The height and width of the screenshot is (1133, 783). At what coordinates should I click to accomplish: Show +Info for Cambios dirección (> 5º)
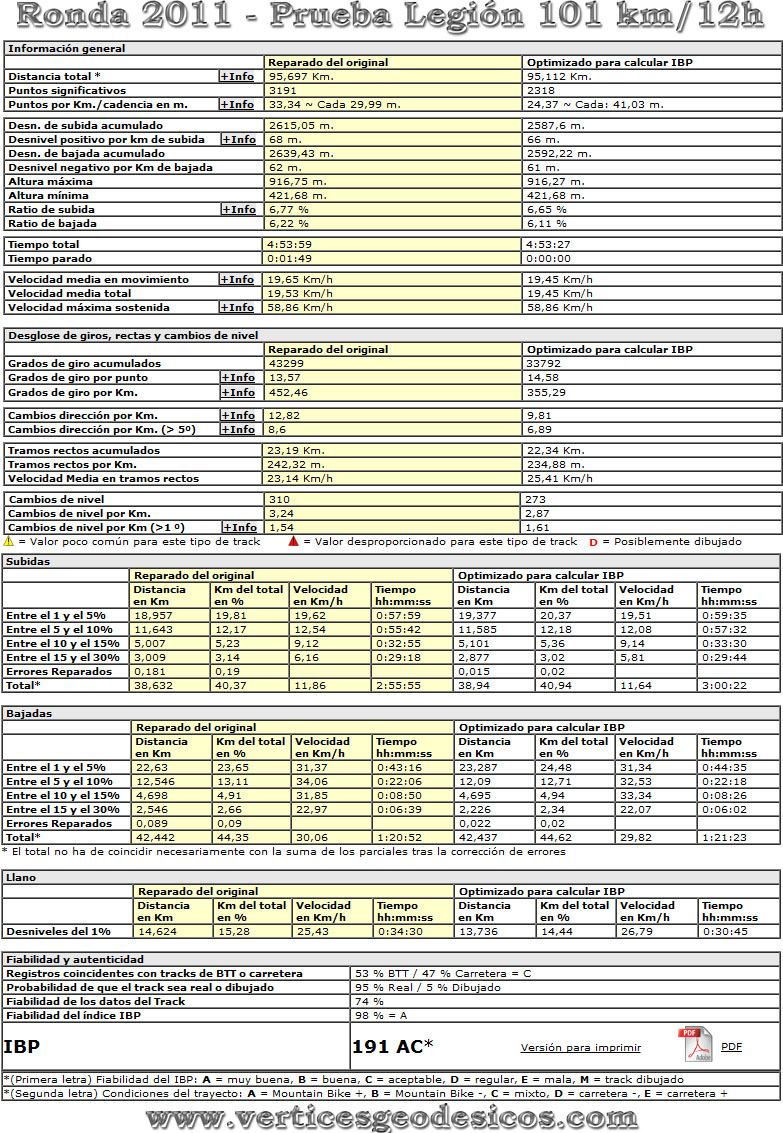[x=239, y=429]
